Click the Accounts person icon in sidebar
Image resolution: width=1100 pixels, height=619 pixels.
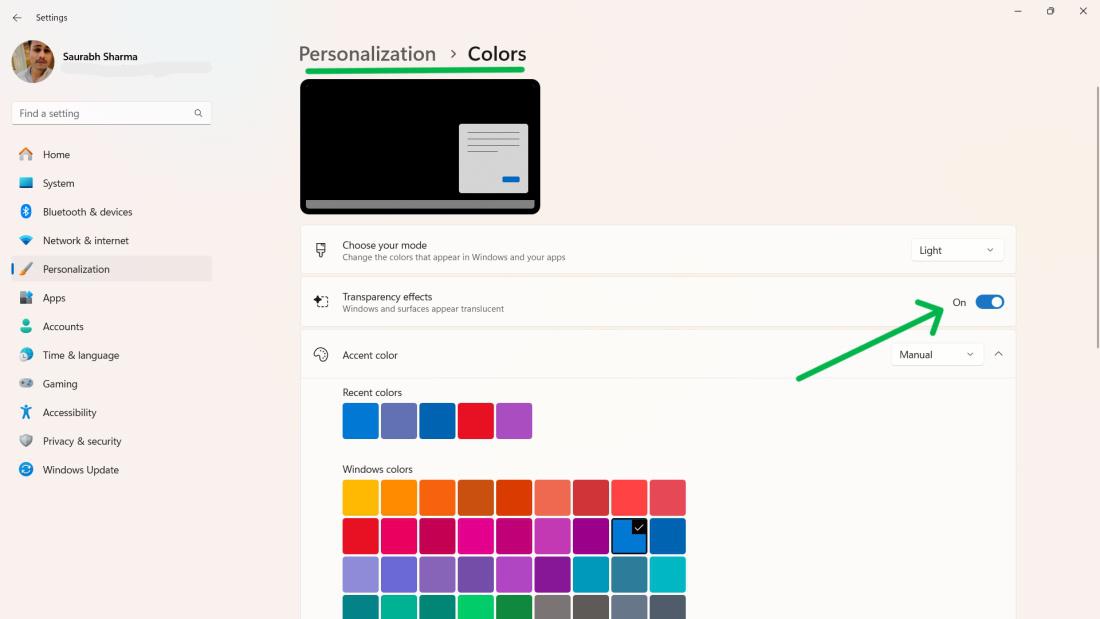point(26,326)
